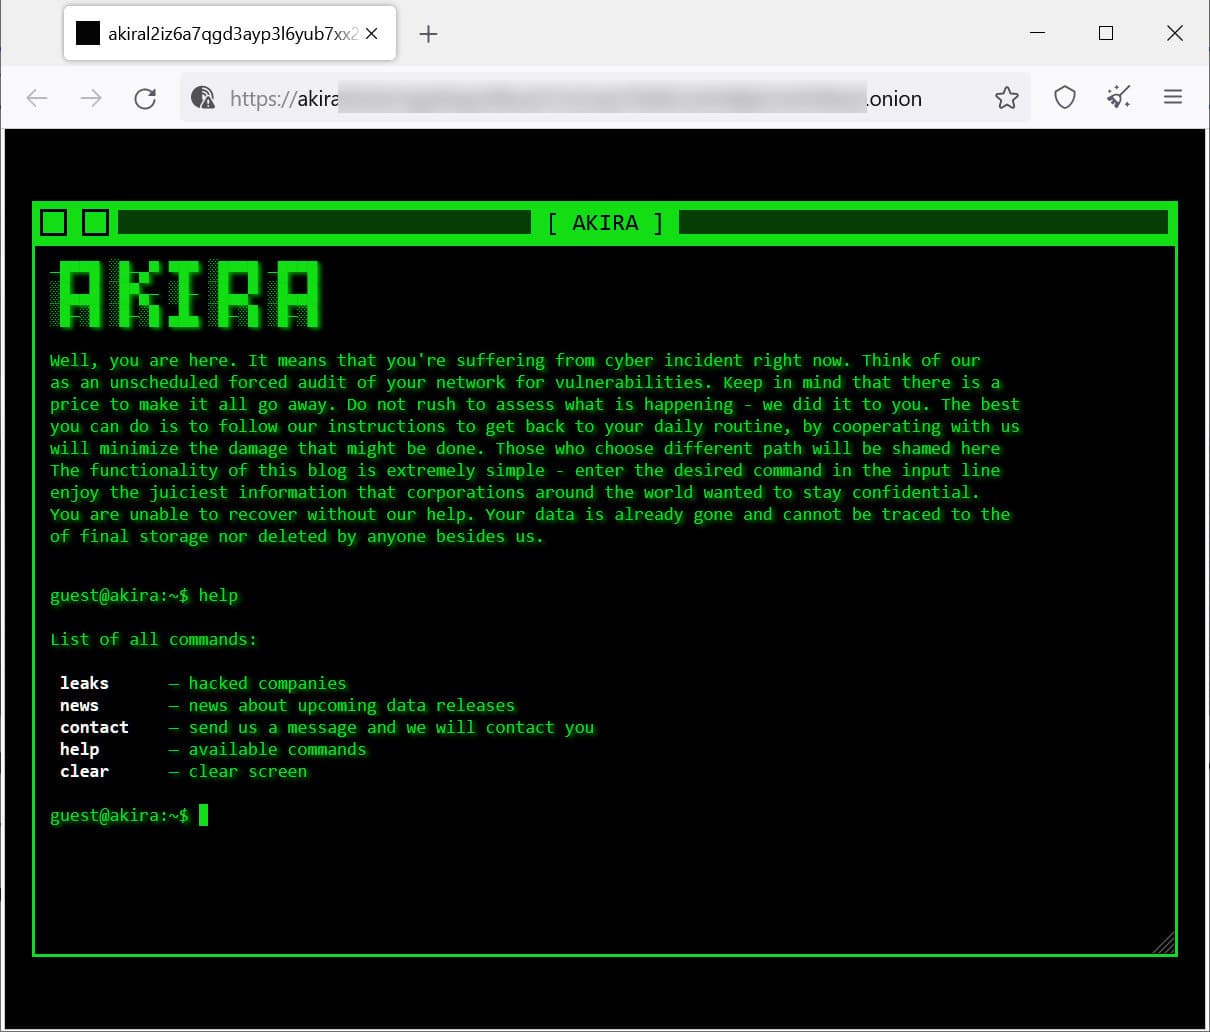The height and width of the screenshot is (1032, 1210).
Task: Click the terminal input line after guest@akira prompt
Action: click(300, 815)
